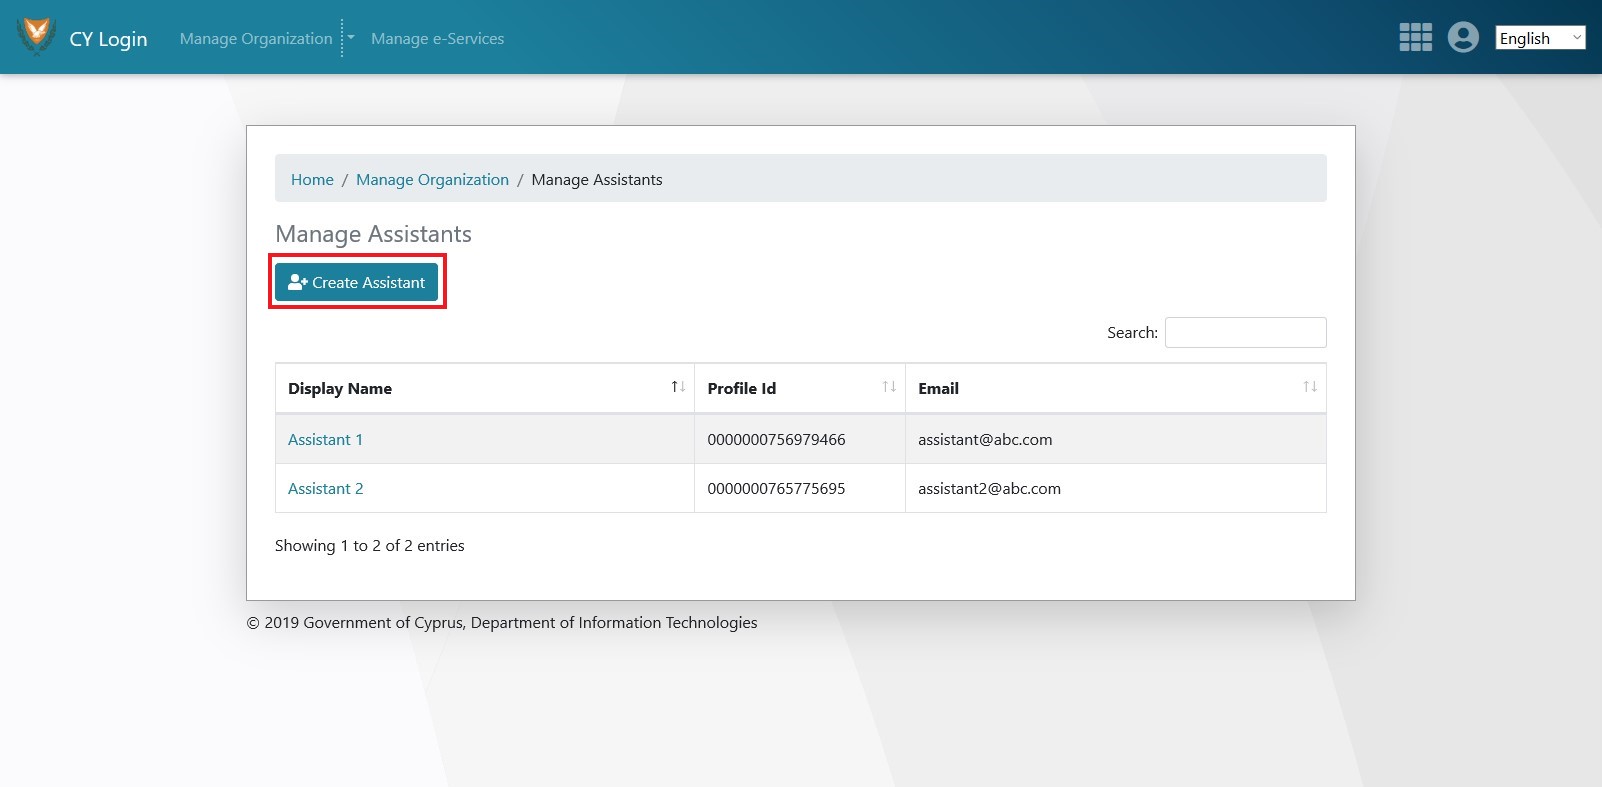Open the Manage e-Services menu
Viewport: 1602px width, 787px height.
[x=437, y=39]
